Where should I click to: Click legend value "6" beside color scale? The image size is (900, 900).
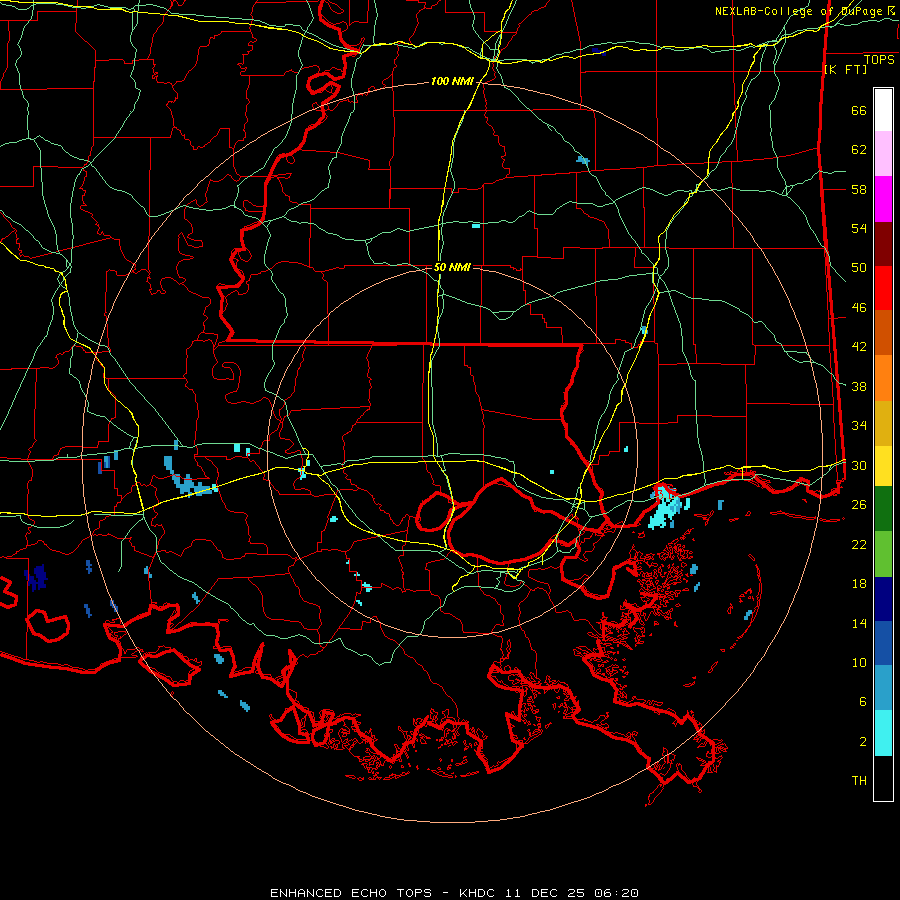863,702
